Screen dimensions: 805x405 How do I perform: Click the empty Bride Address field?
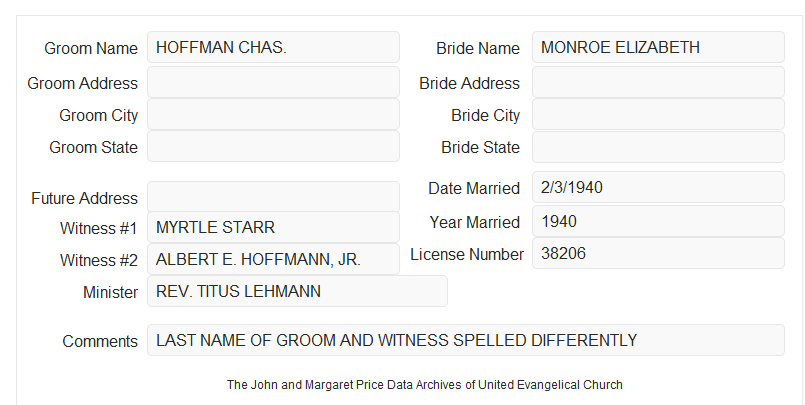(x=658, y=82)
